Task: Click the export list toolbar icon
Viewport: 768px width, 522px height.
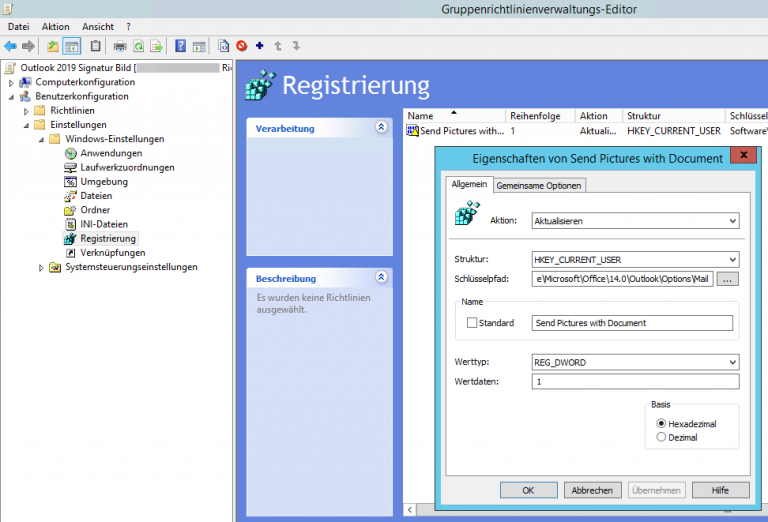Action: [157, 46]
